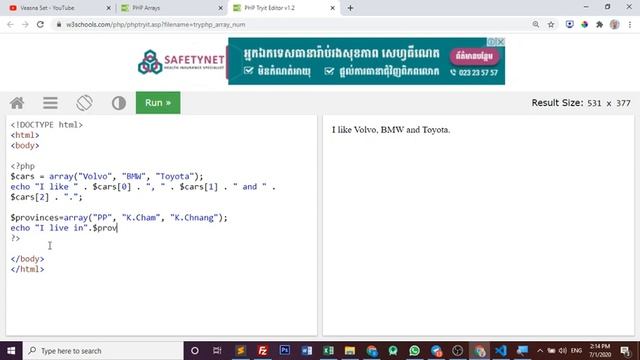Change editor orientation with rotate icon
640x360 pixels.
(84, 103)
